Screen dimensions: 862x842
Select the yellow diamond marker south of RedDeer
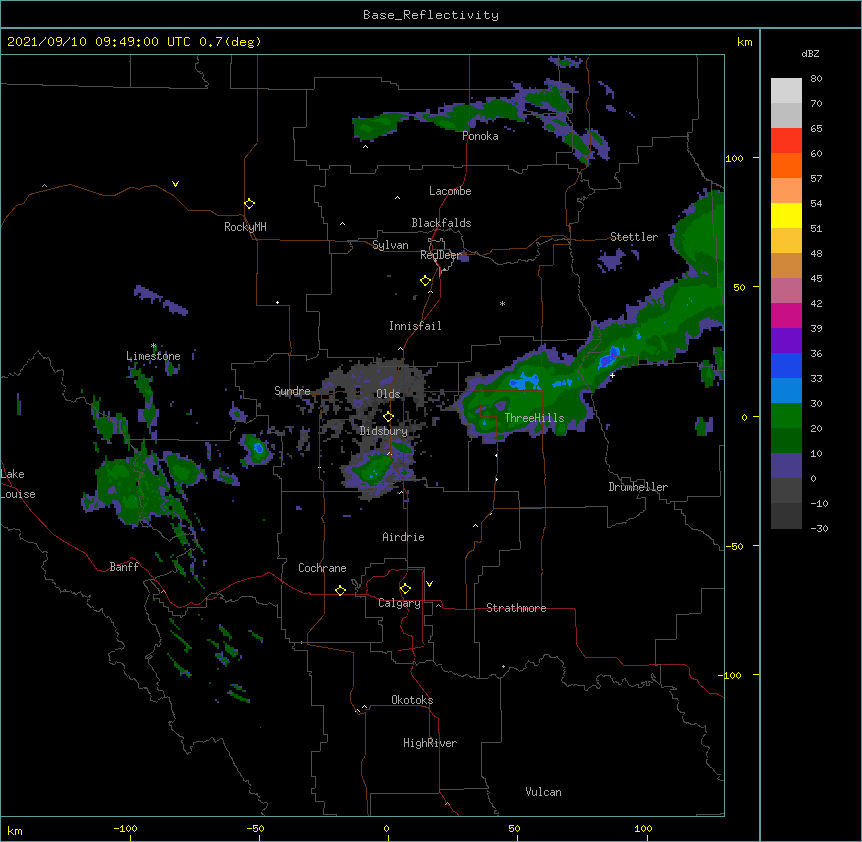tap(425, 281)
